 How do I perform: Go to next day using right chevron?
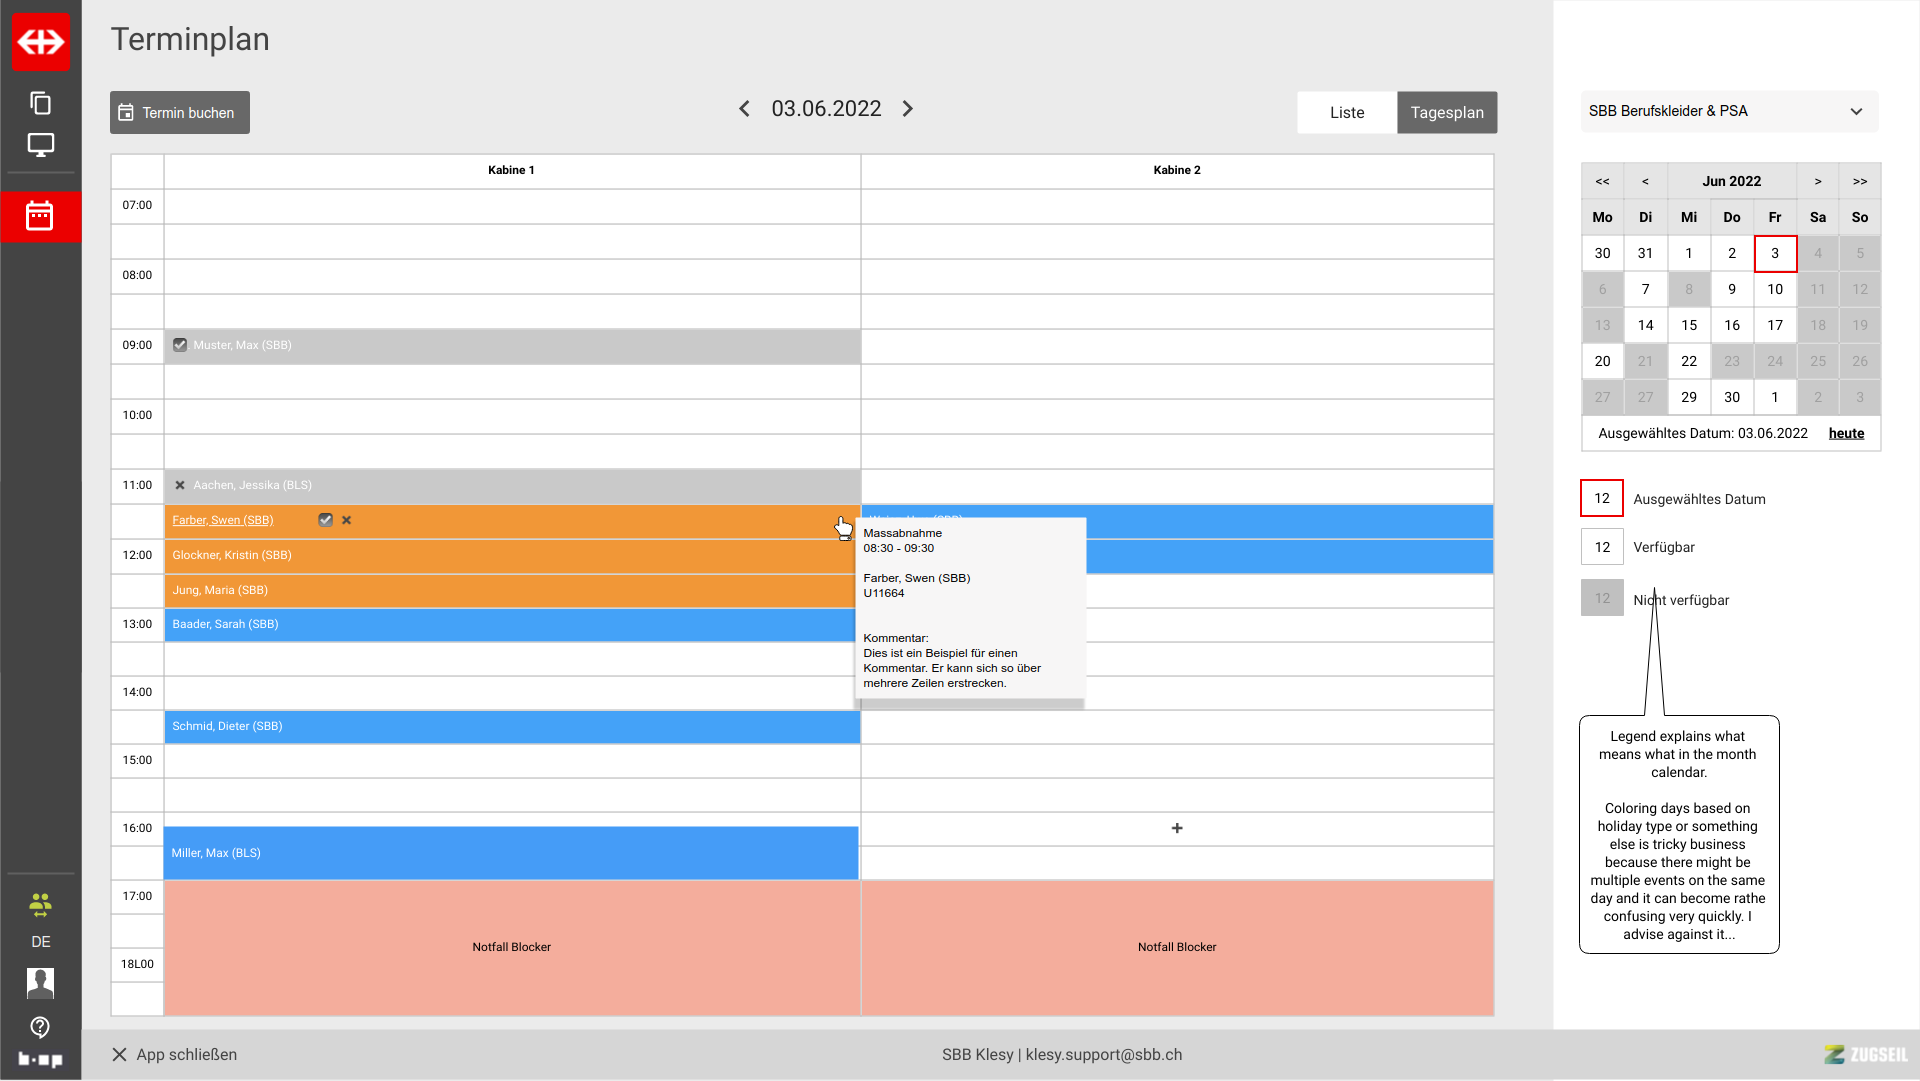(x=908, y=109)
